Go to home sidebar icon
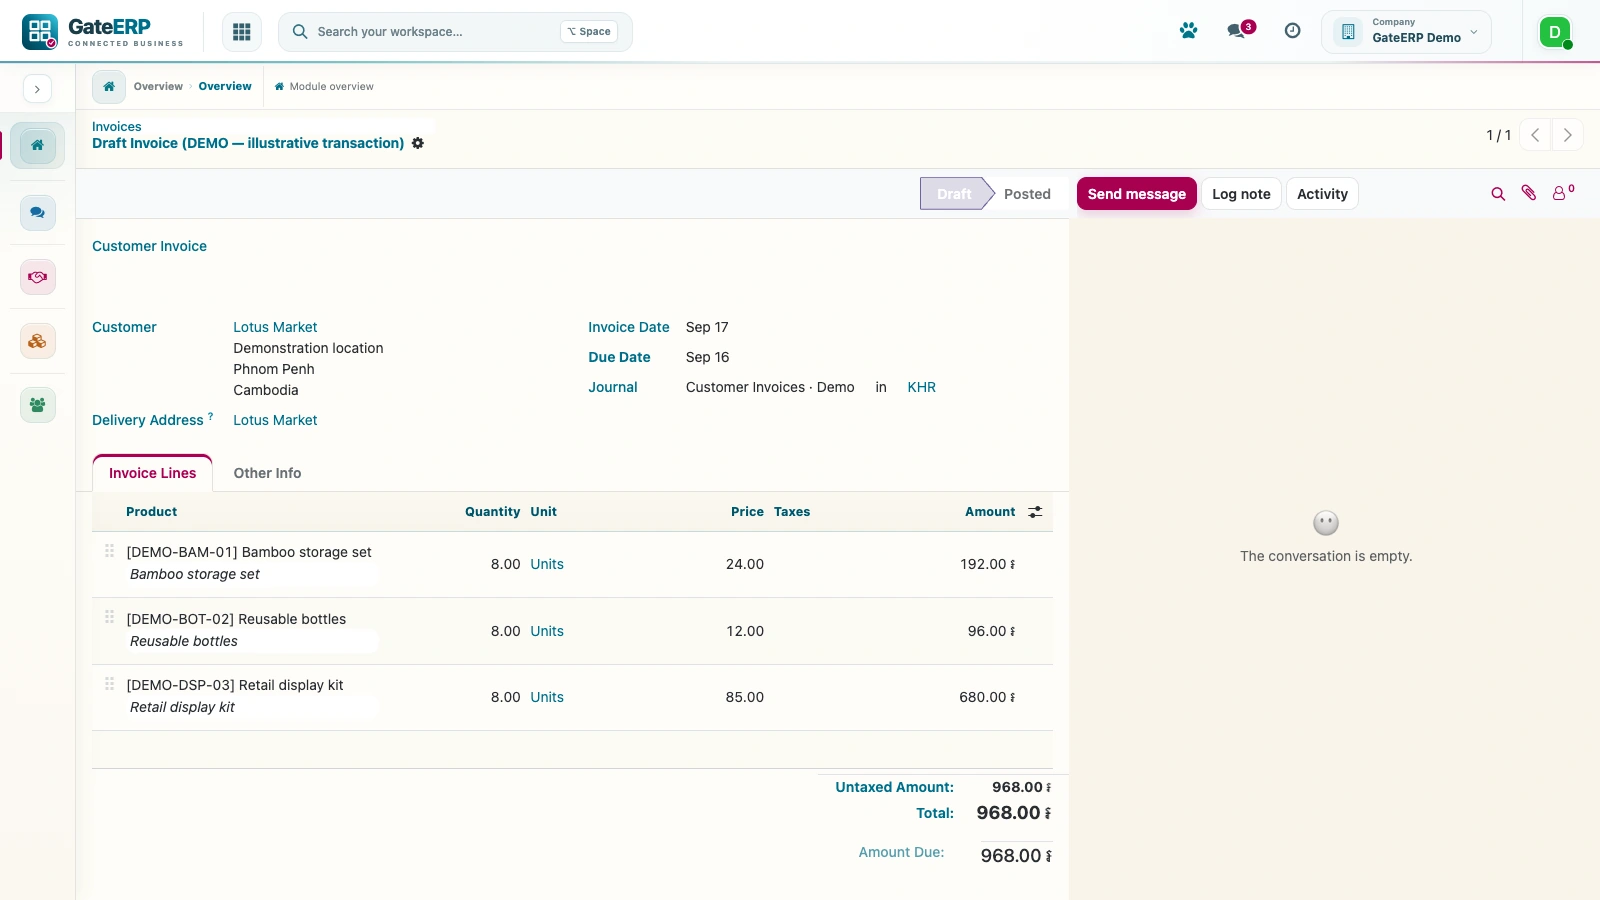1600x900 pixels. 37,145
